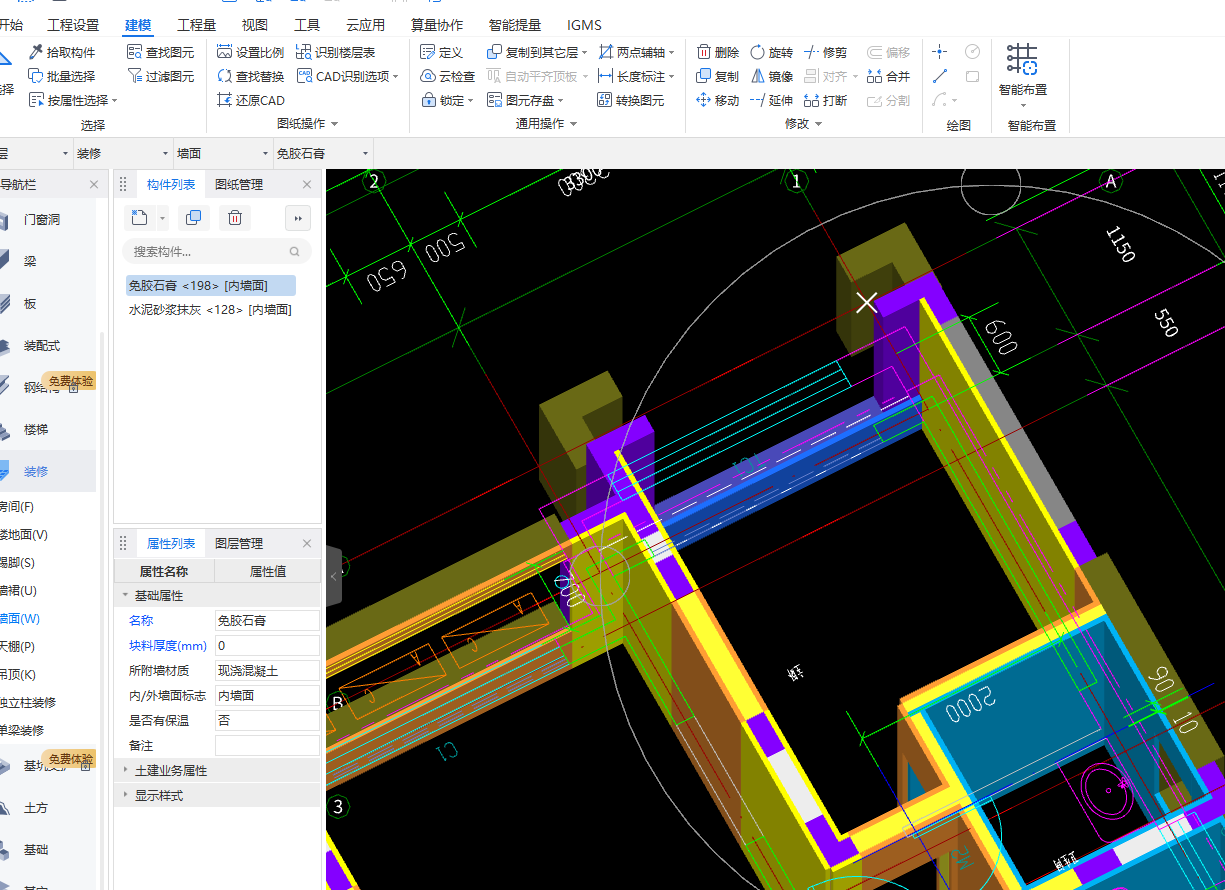Click the 合并 merge tool
Image resolution: width=1225 pixels, height=890 pixels.
888,76
